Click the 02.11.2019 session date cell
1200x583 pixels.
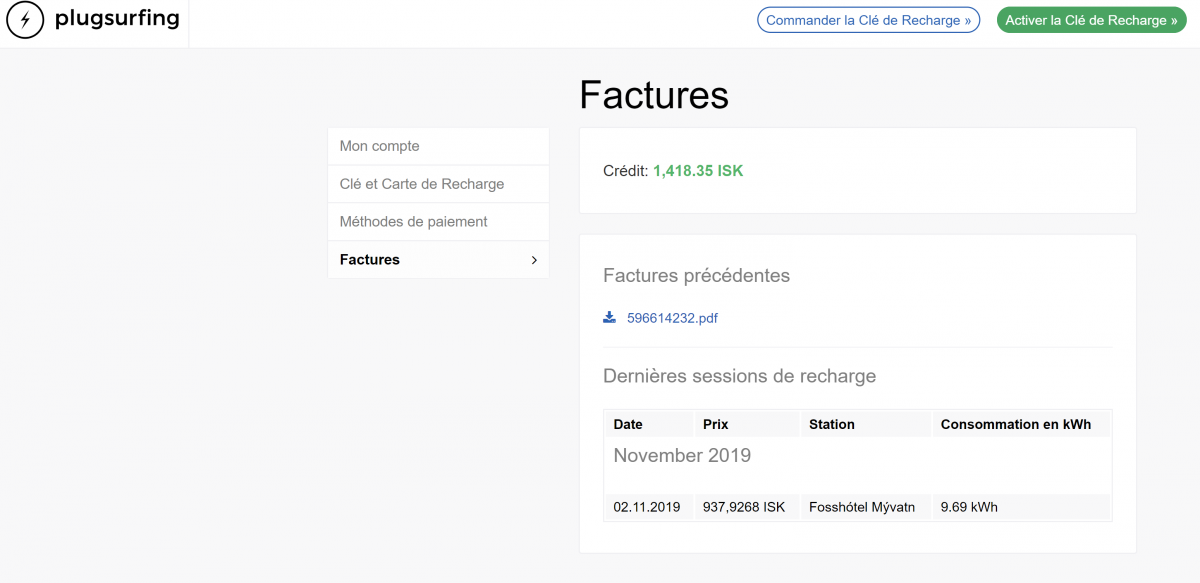[x=647, y=507]
